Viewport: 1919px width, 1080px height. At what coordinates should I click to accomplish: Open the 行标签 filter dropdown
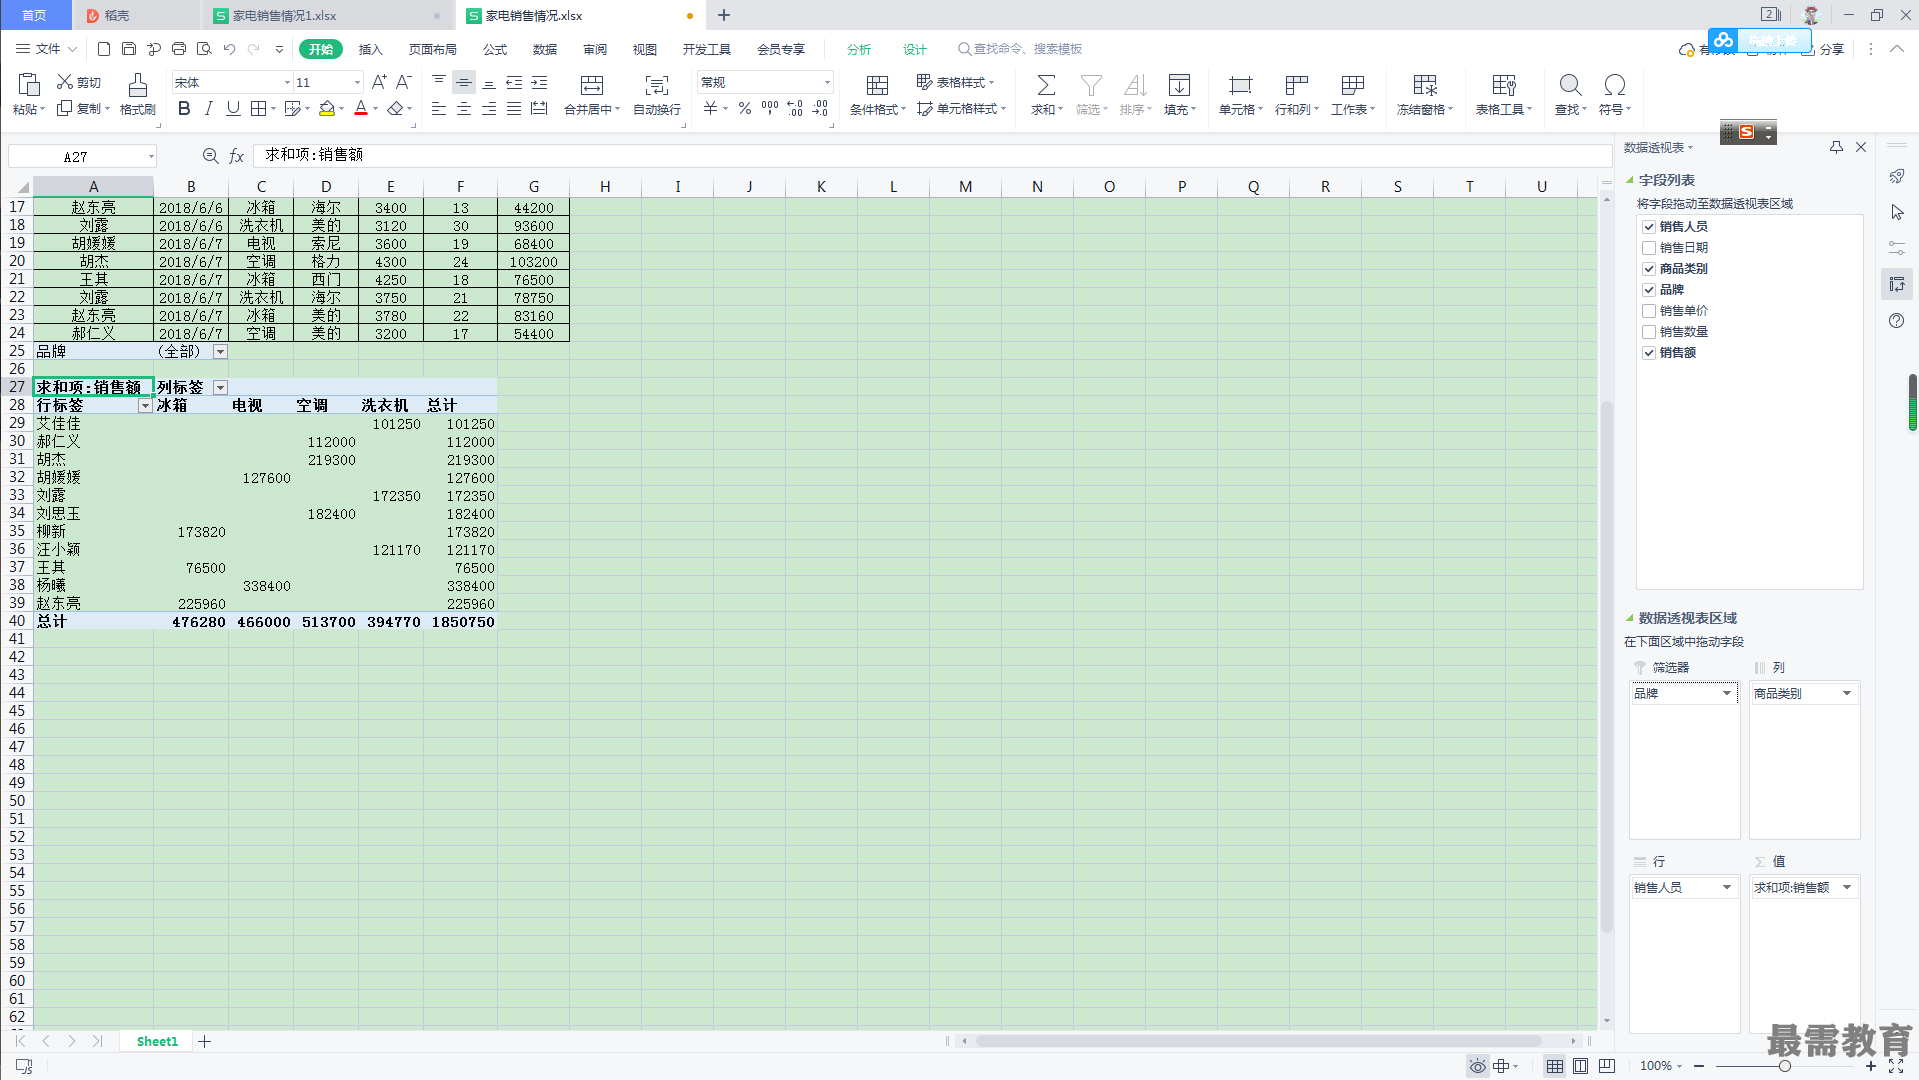(x=145, y=406)
